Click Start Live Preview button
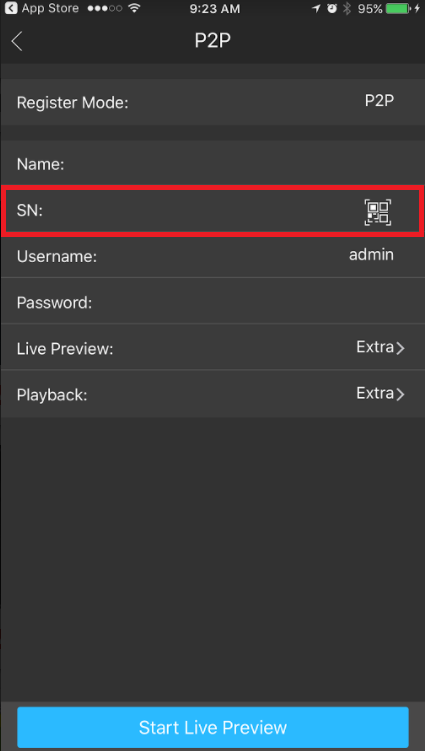The width and height of the screenshot is (425, 751). pyautogui.click(x=213, y=727)
